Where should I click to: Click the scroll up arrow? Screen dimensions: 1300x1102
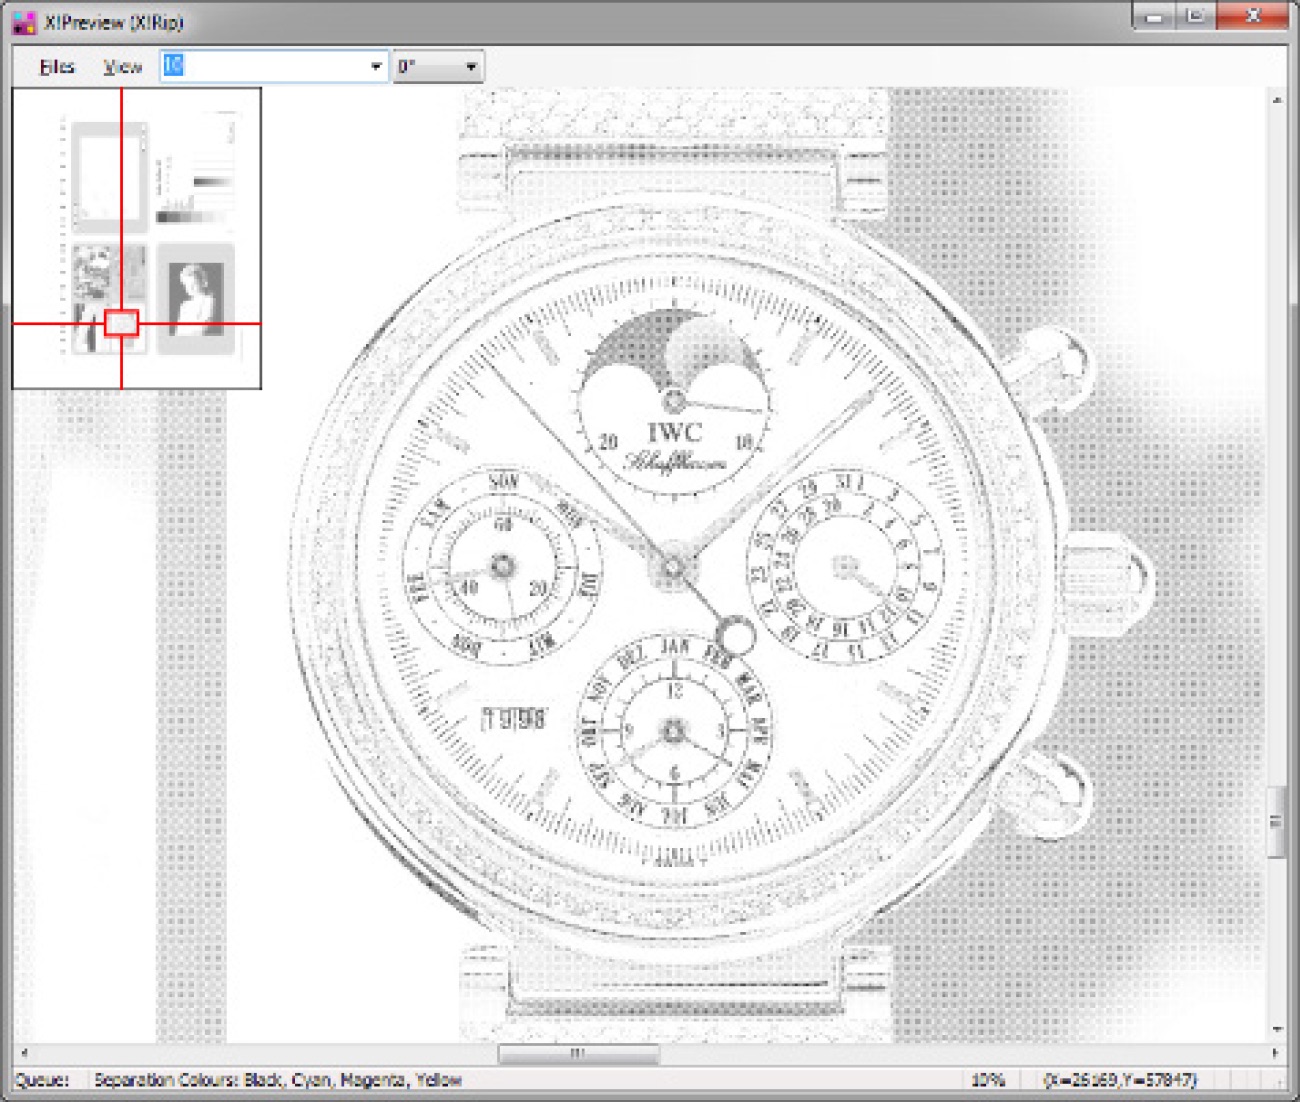point(1276,100)
